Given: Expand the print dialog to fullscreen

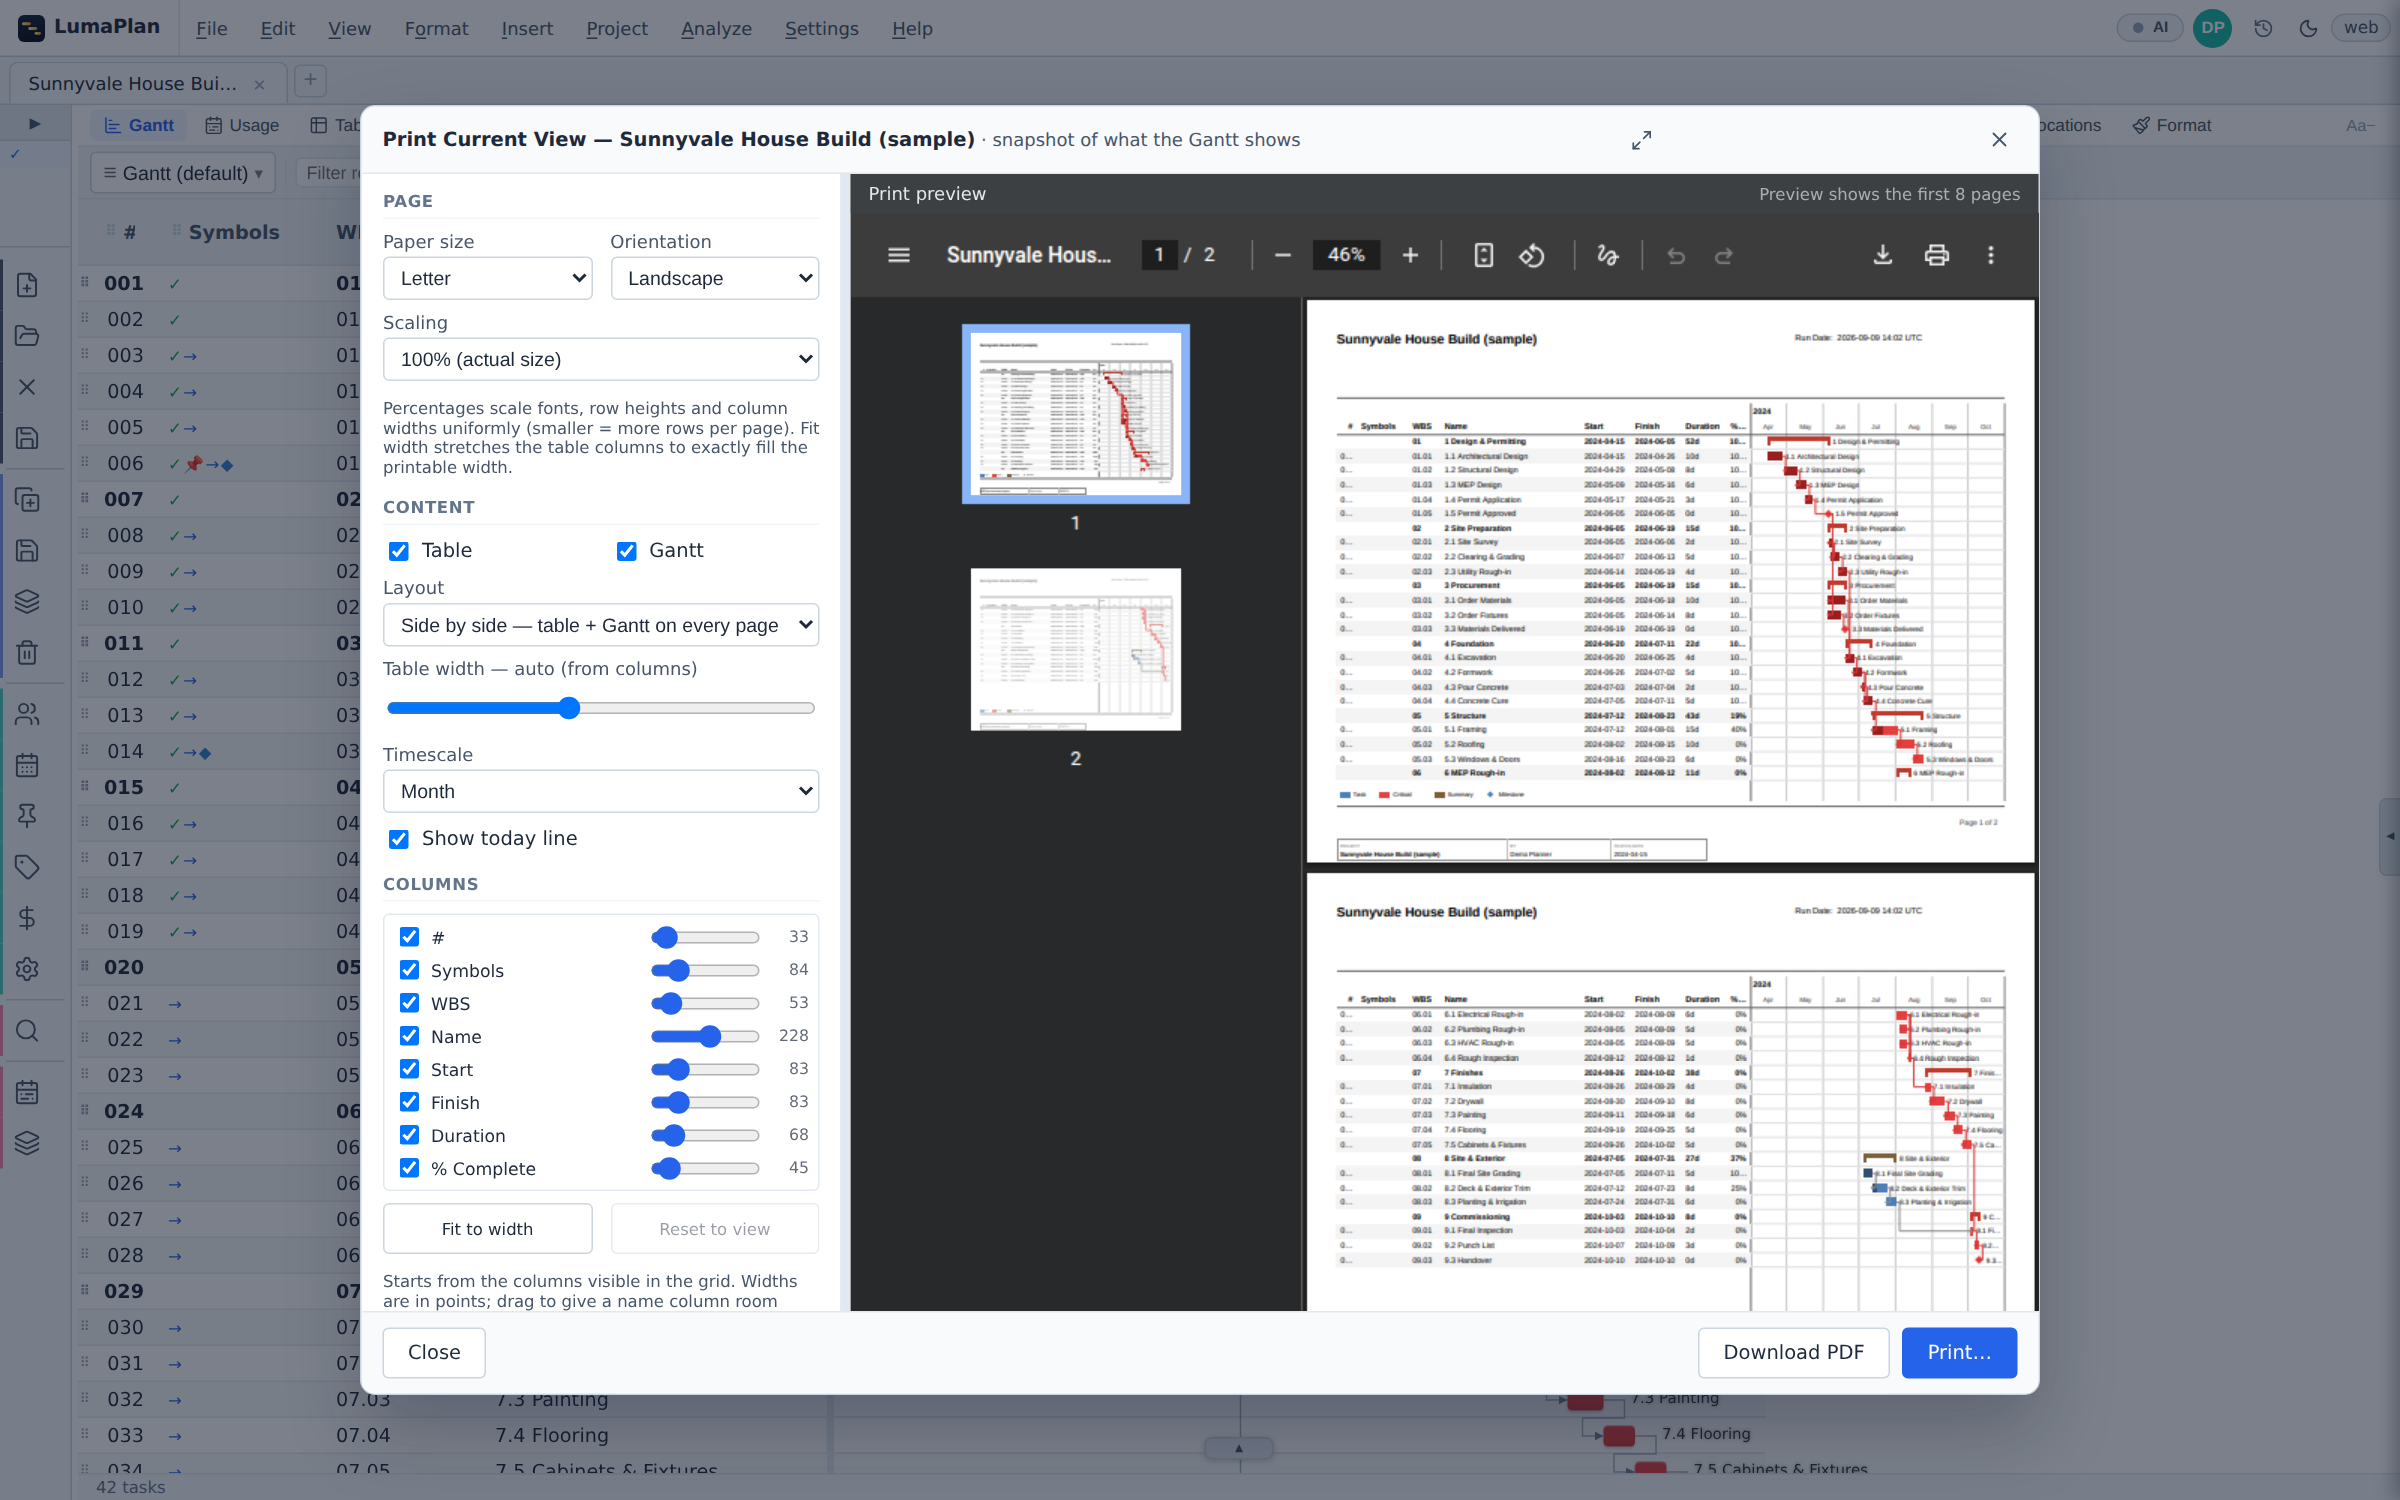Looking at the screenshot, I should point(1641,140).
